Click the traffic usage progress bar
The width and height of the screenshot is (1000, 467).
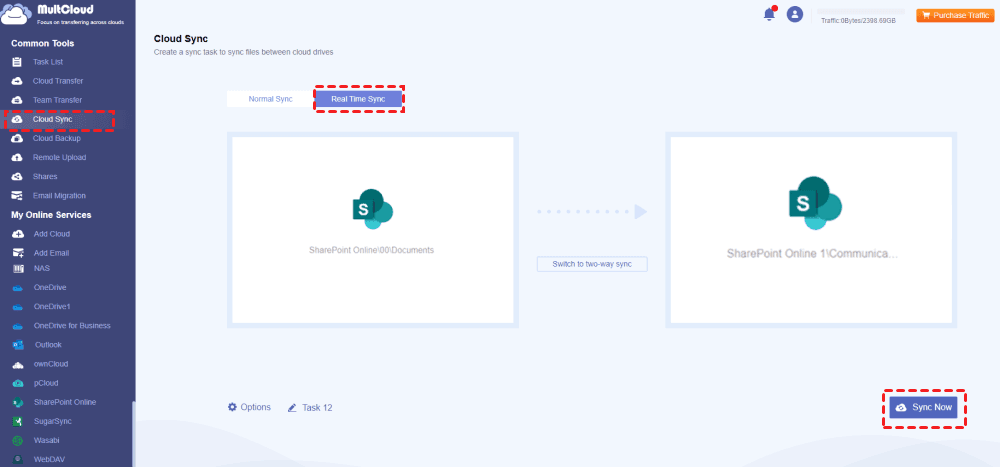(861, 11)
